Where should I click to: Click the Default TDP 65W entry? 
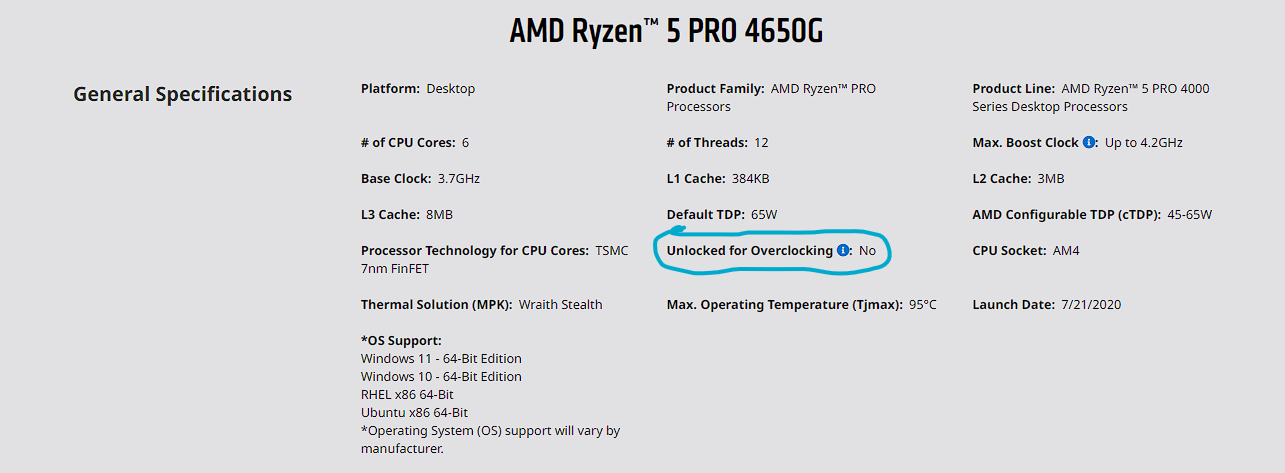[x=721, y=215]
